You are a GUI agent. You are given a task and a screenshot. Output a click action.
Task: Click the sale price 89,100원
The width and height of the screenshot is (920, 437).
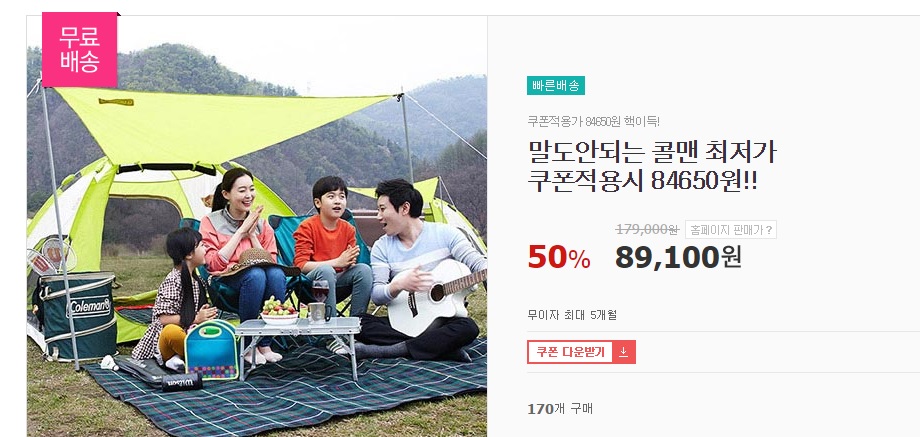(x=678, y=257)
